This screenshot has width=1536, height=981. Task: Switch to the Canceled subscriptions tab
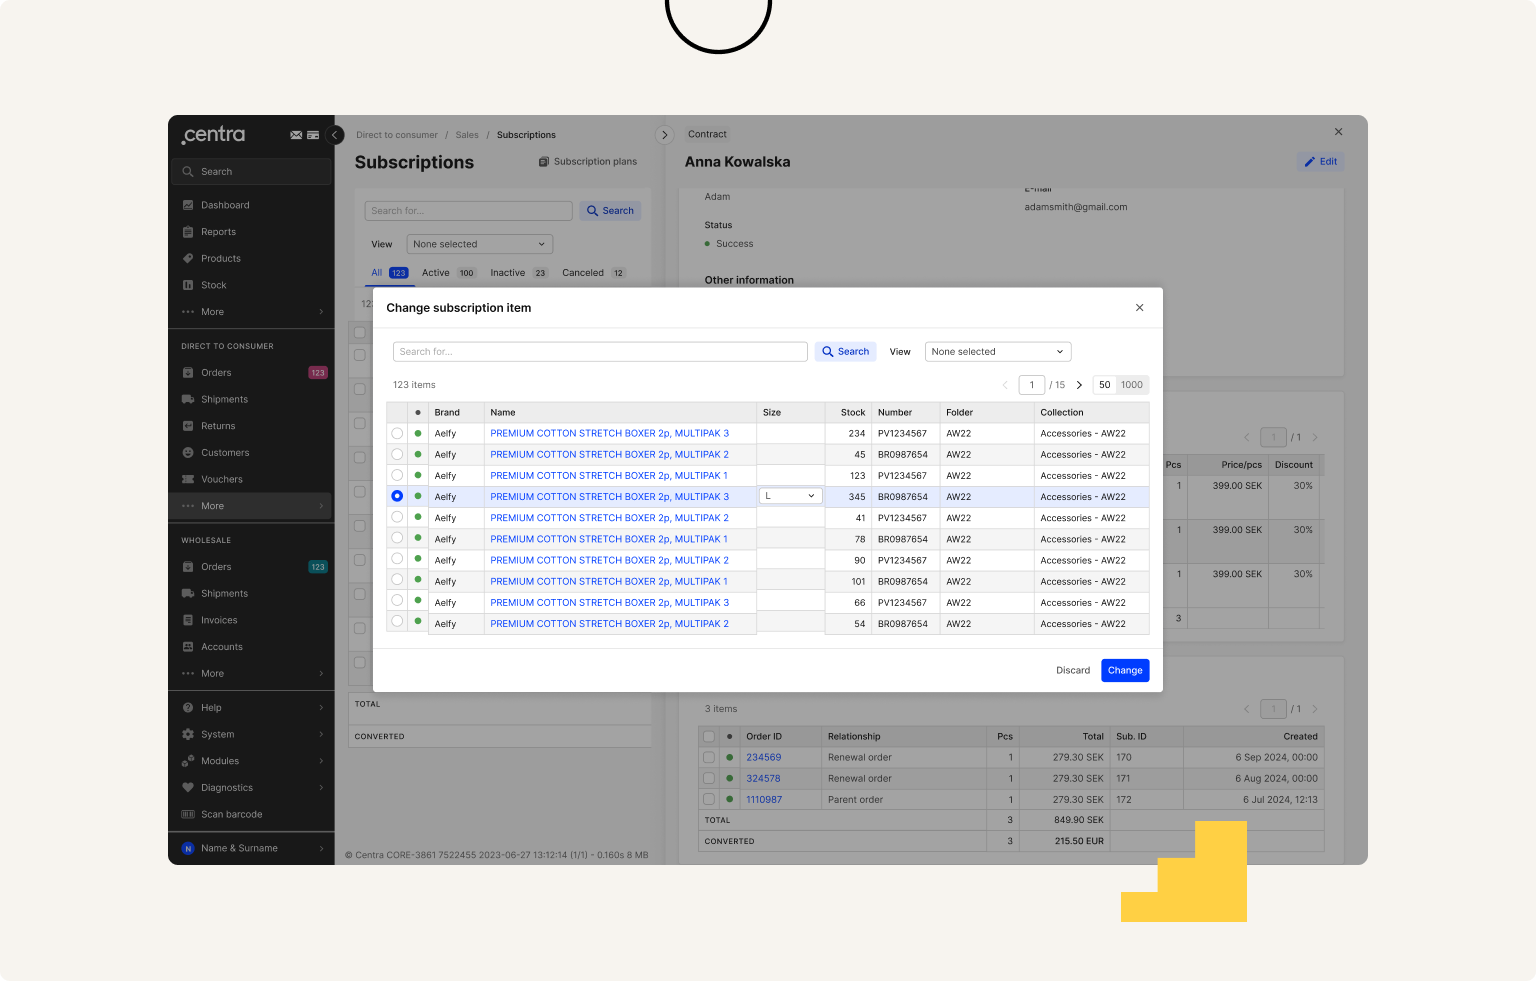583,273
